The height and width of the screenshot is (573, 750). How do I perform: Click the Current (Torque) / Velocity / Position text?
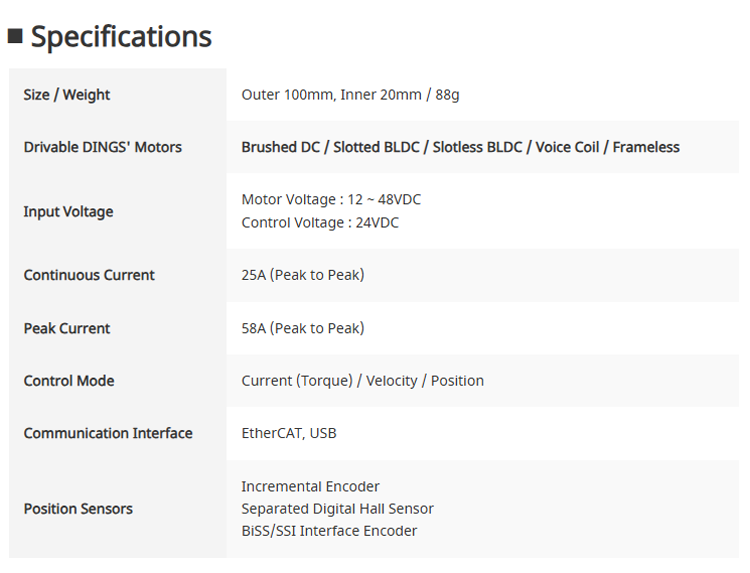click(363, 381)
